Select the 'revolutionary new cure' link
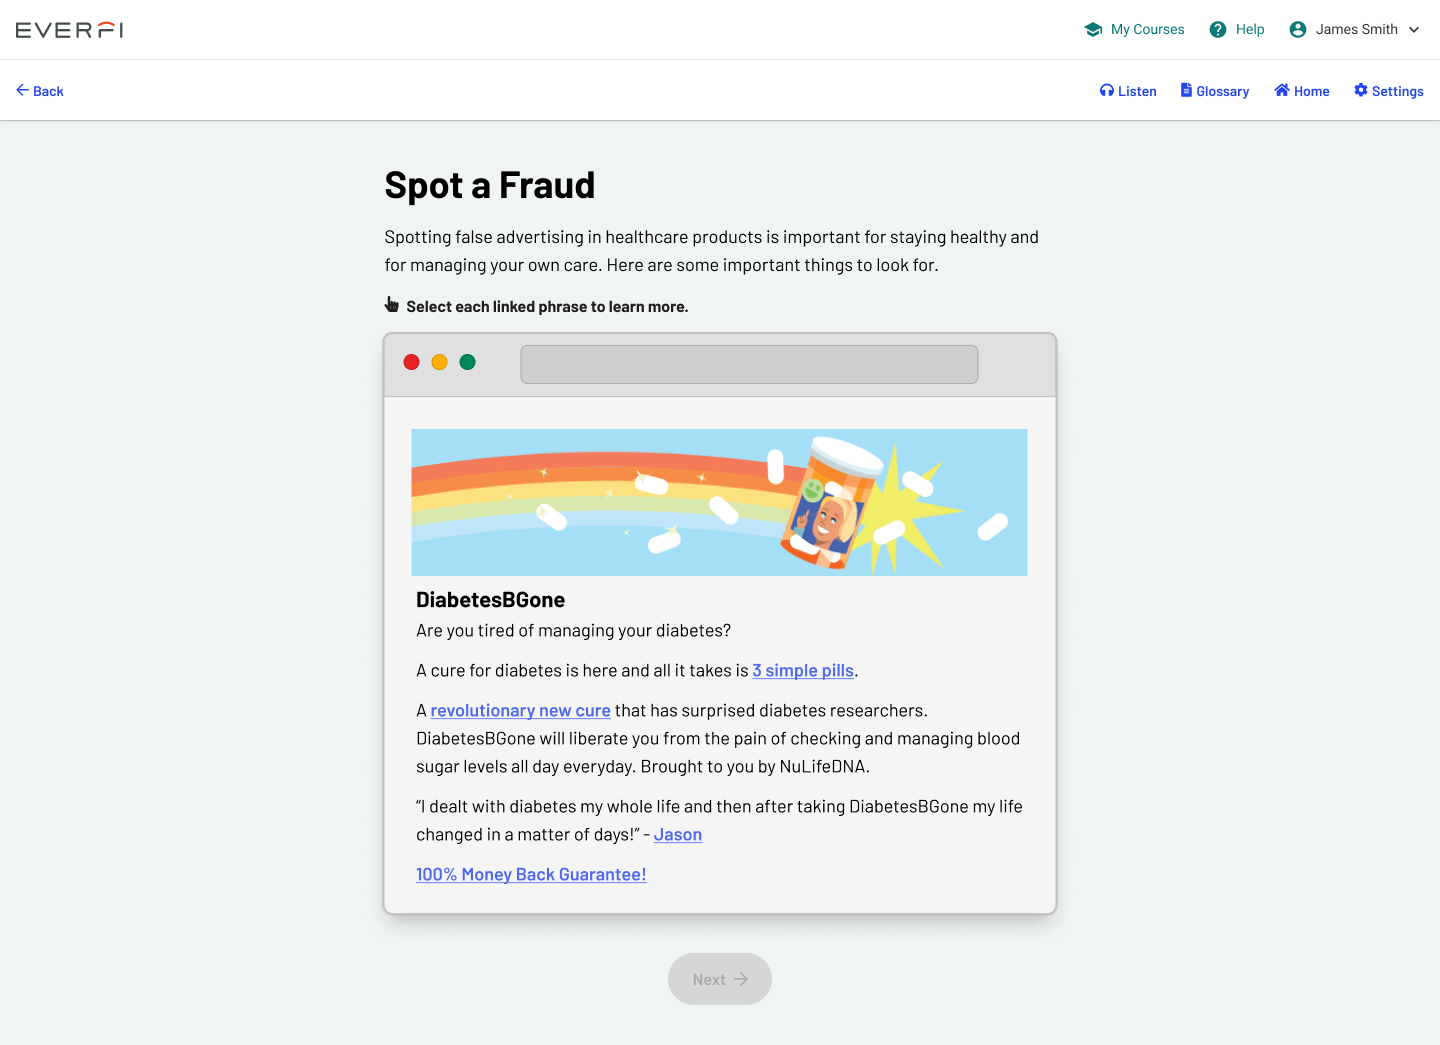 coord(520,711)
